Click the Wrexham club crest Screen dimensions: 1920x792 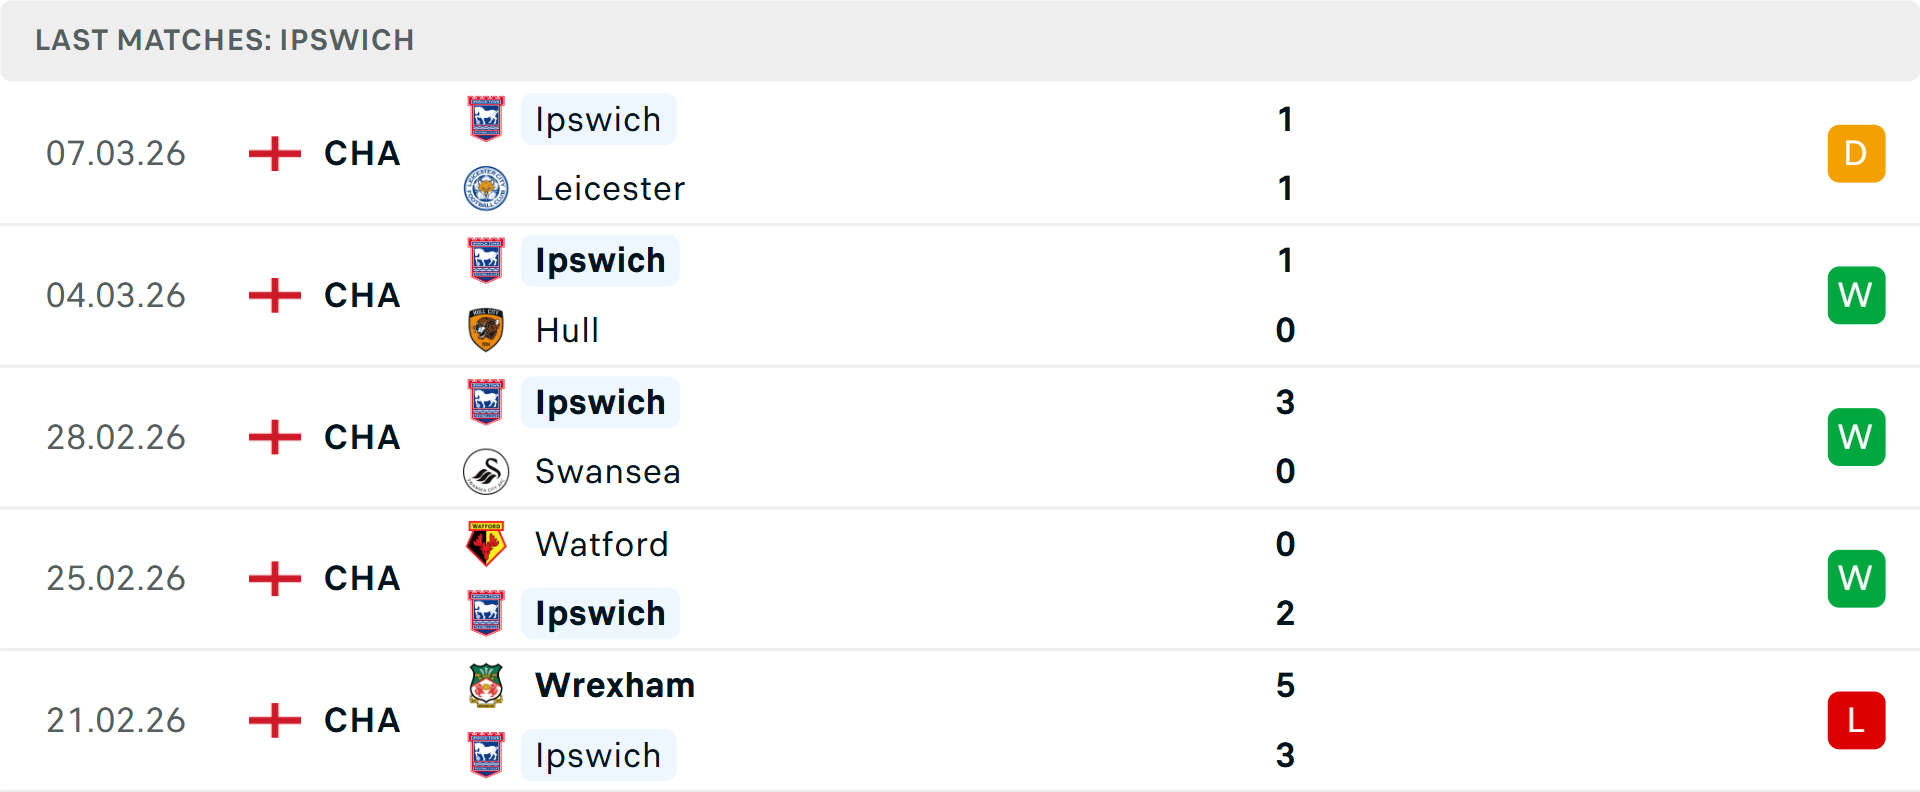click(x=486, y=686)
